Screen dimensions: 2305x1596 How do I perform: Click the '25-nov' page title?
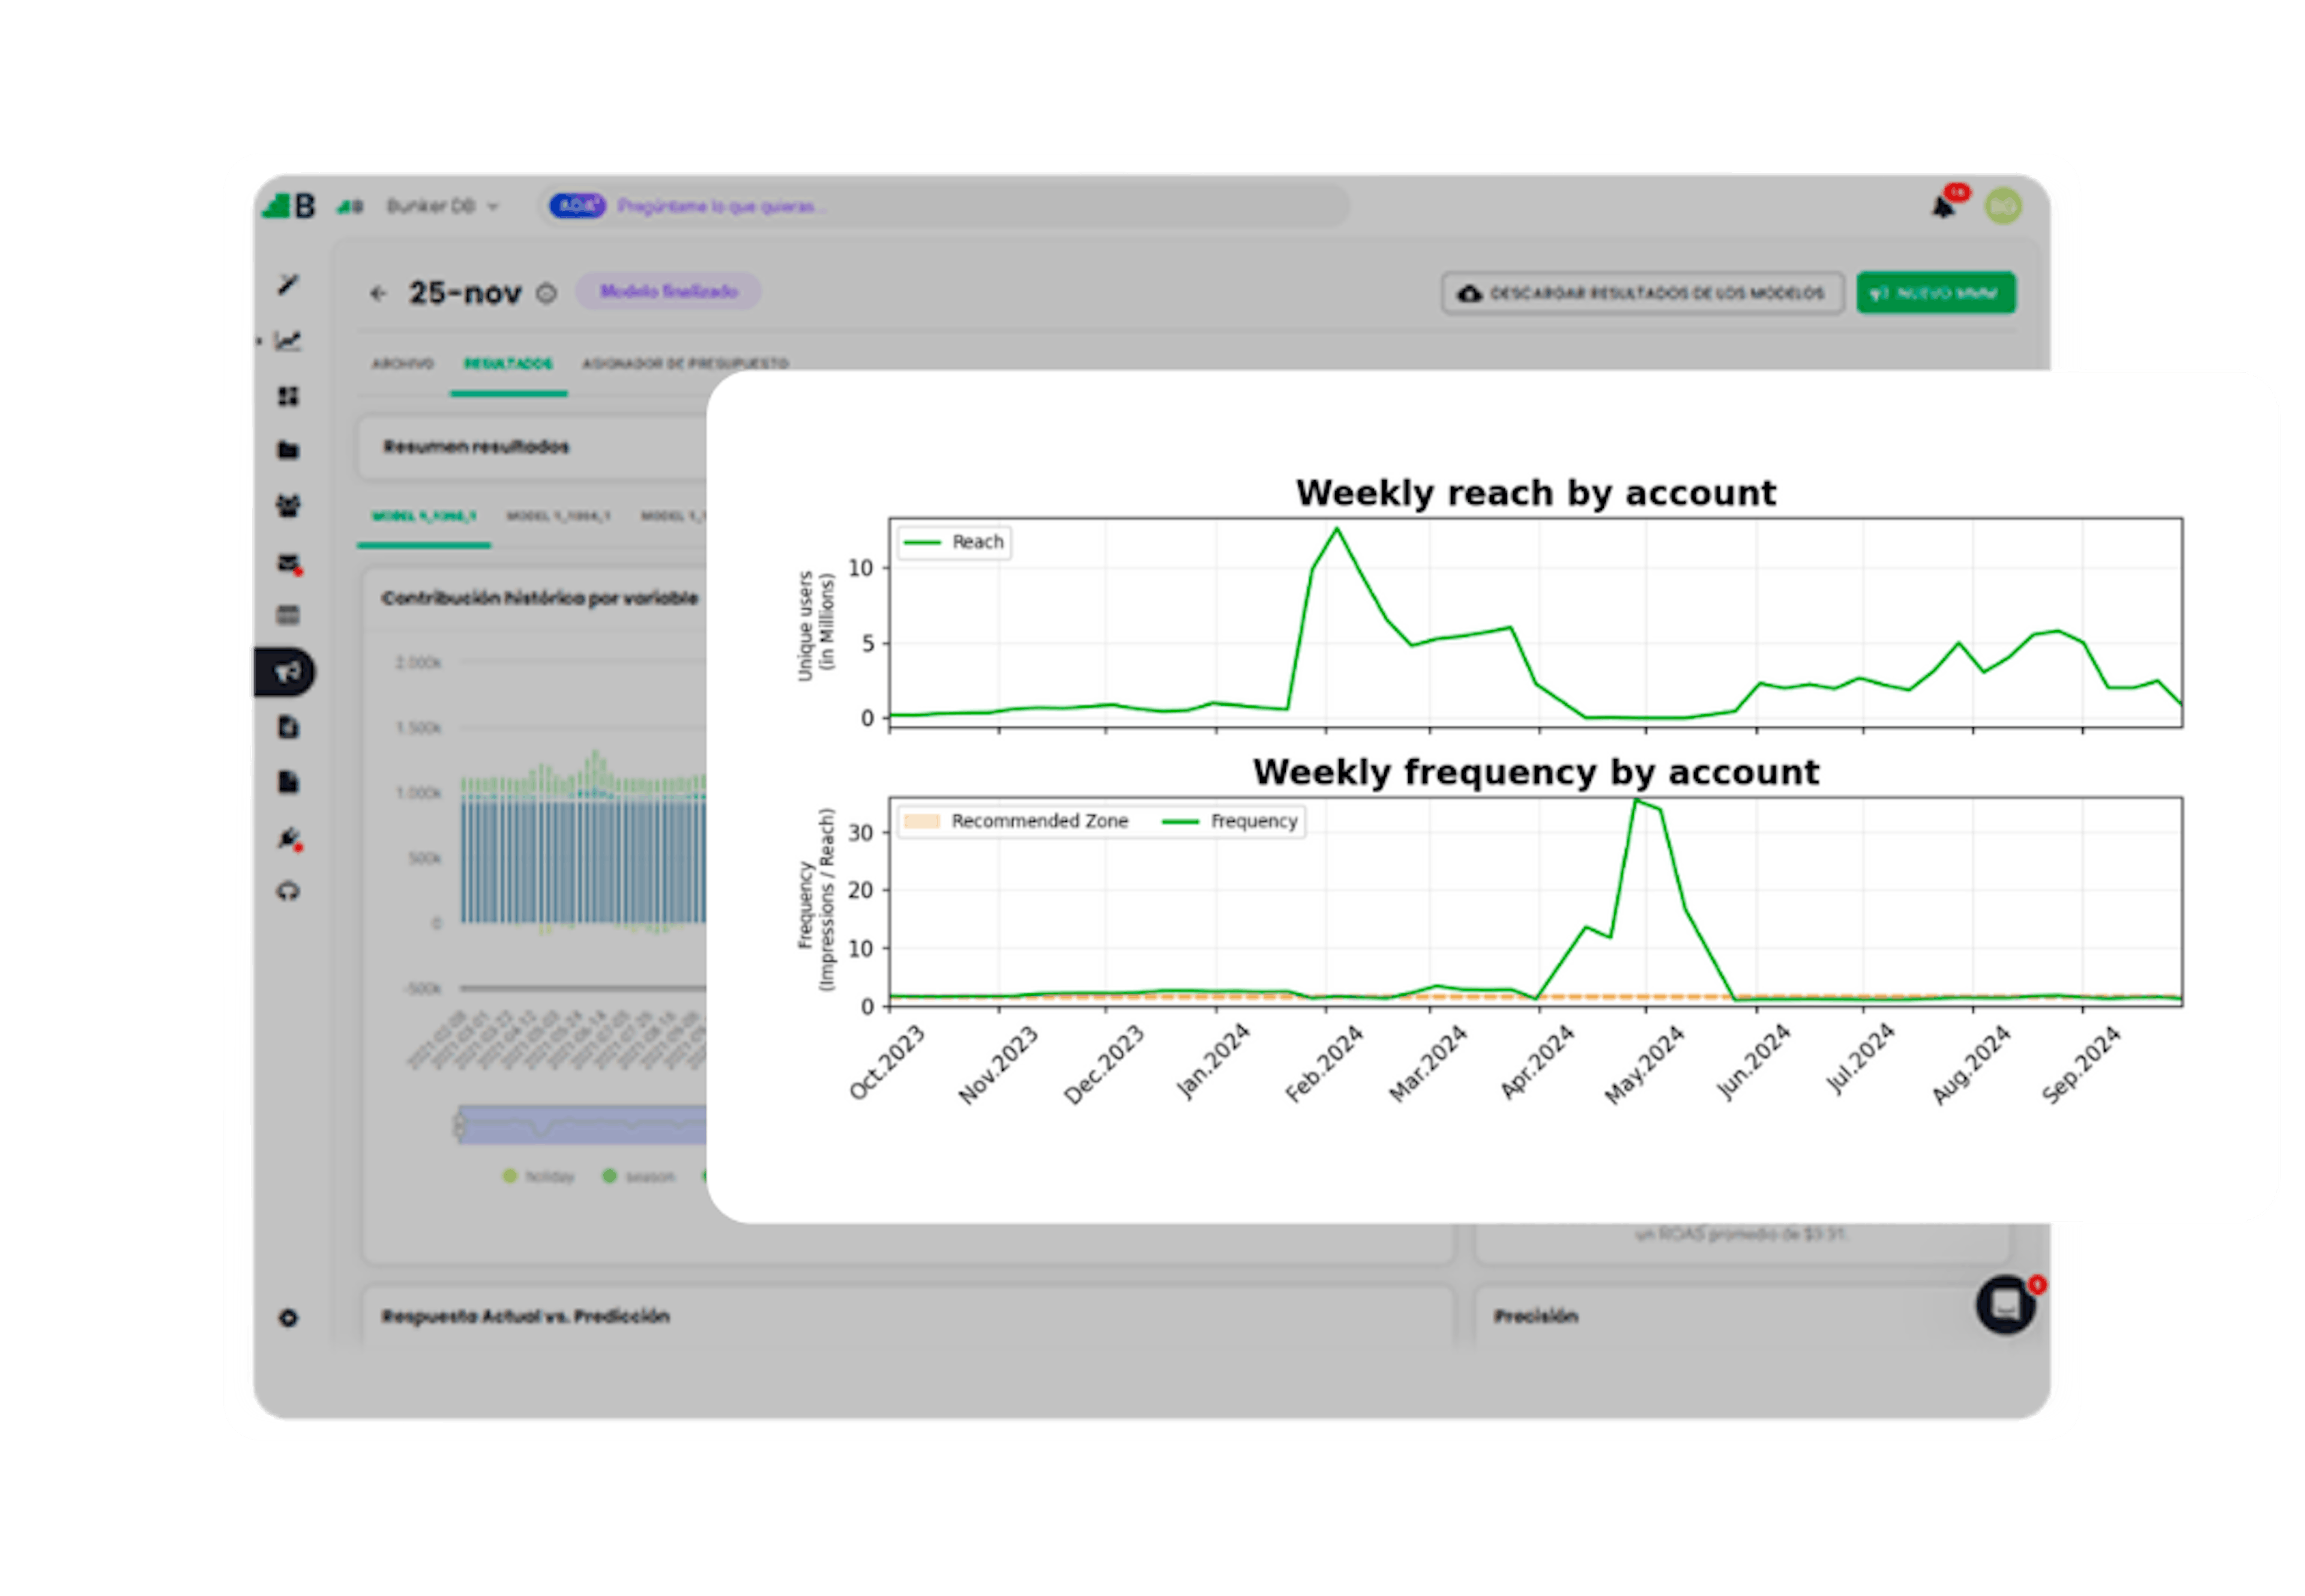click(465, 293)
